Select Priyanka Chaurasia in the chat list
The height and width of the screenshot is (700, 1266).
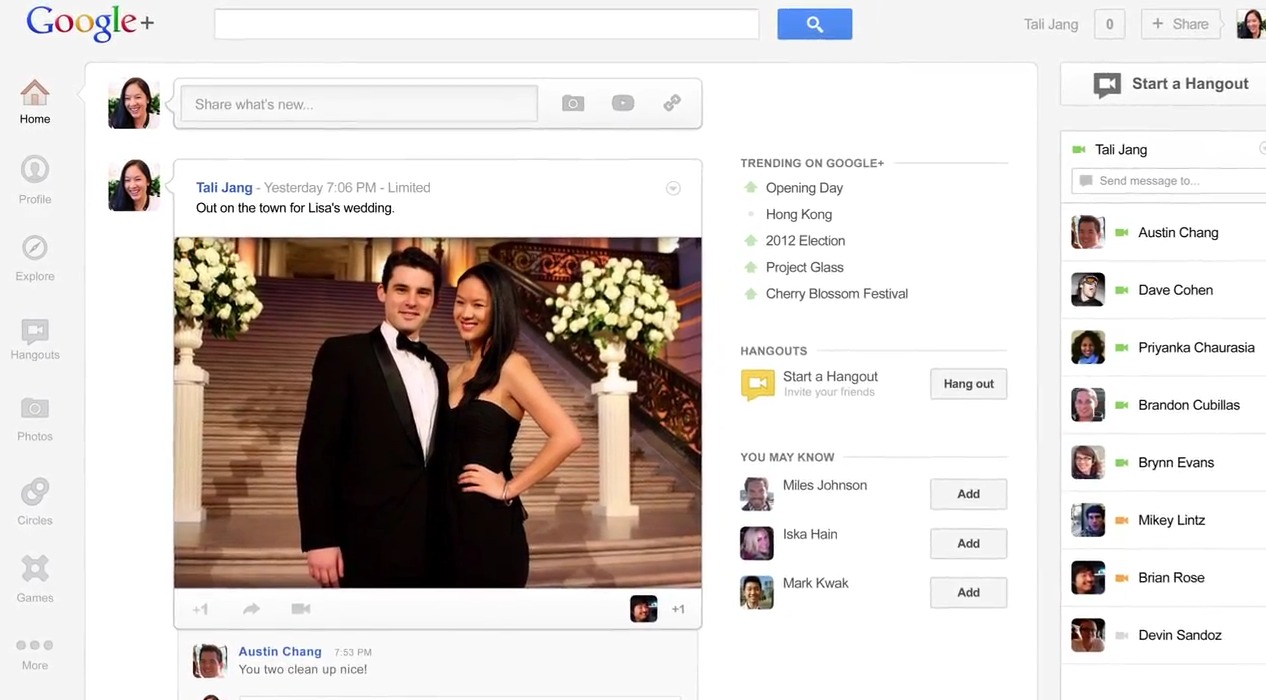1195,348
